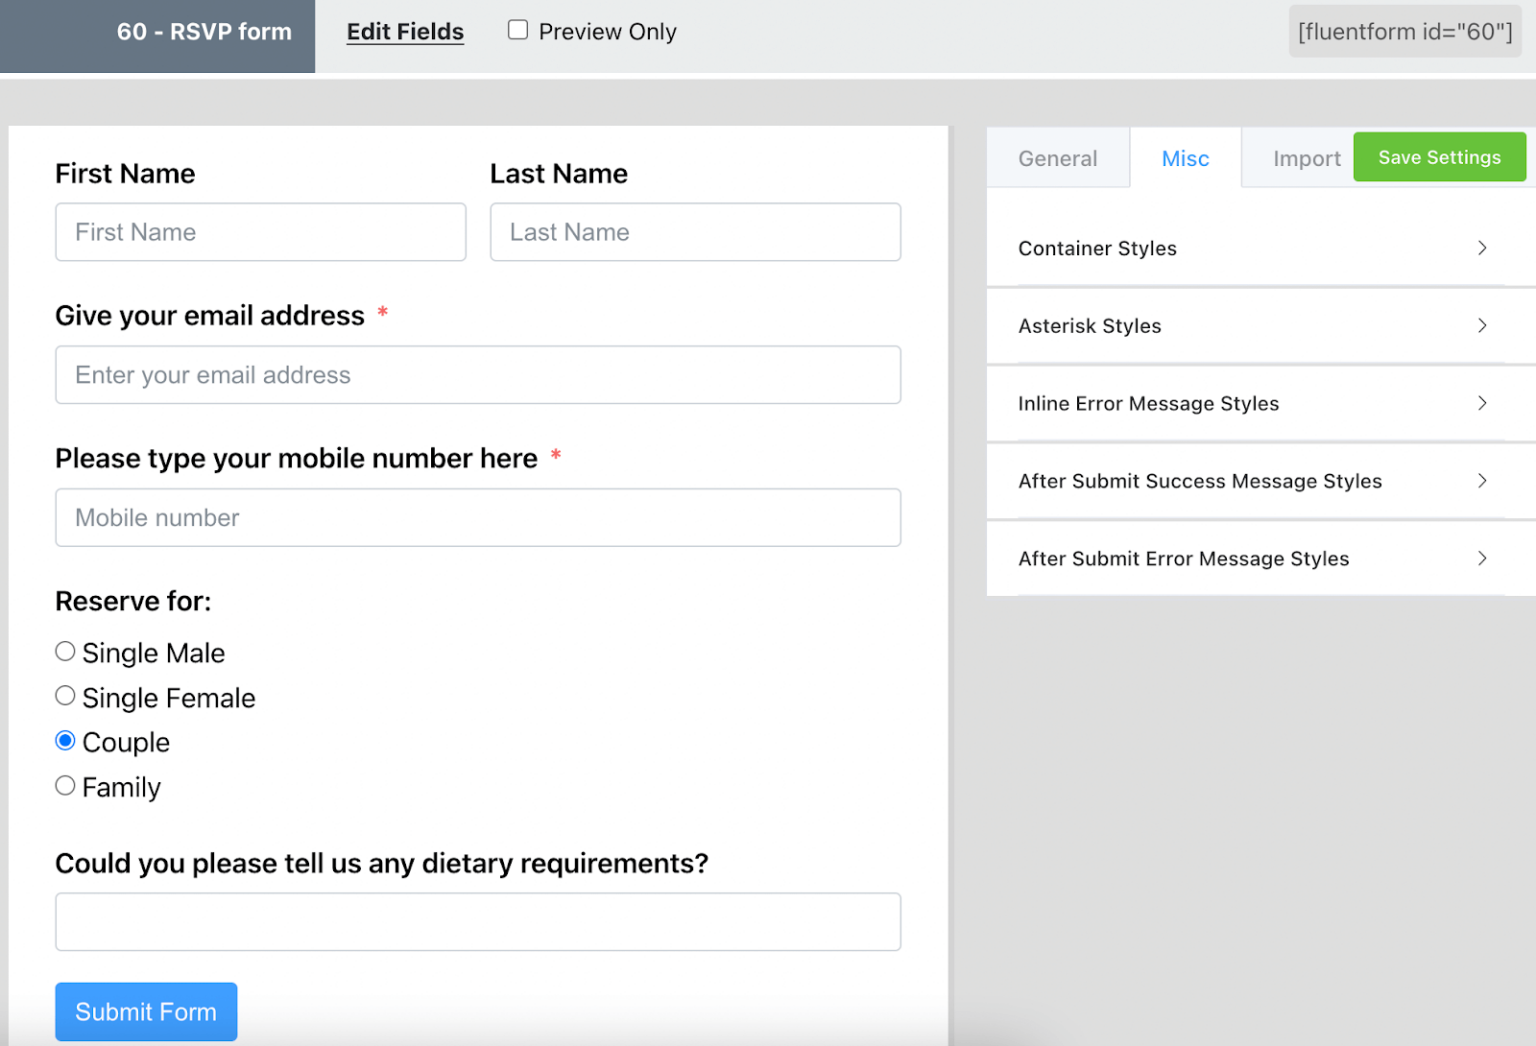Enable the Preview Only checkbox
The width and height of the screenshot is (1536, 1046).
click(x=517, y=29)
